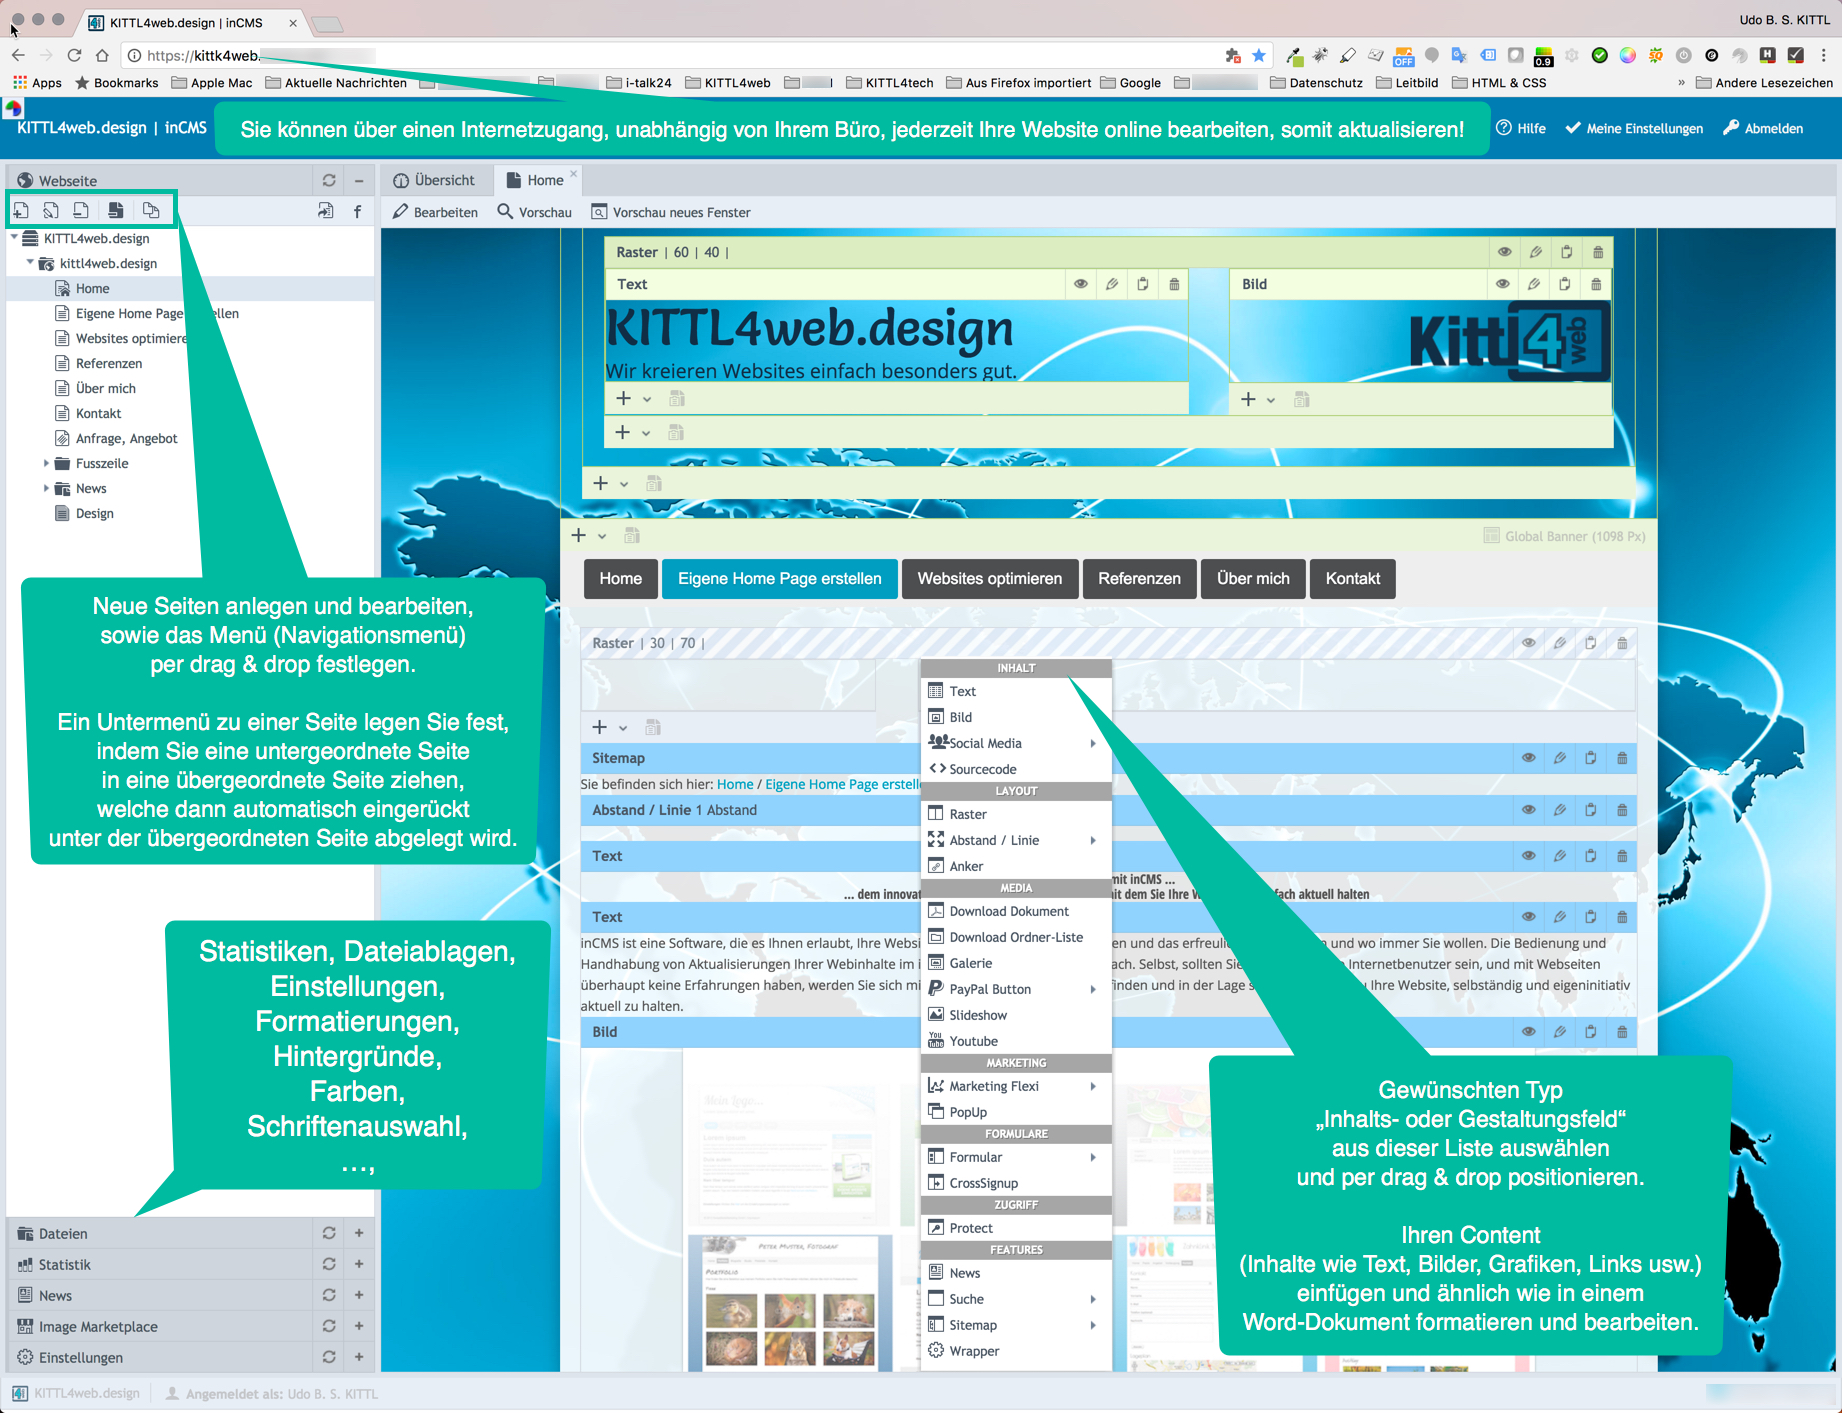Screen dimensions: 1842x1413
Task: Edit the Sitemap block
Action: (x=1560, y=758)
